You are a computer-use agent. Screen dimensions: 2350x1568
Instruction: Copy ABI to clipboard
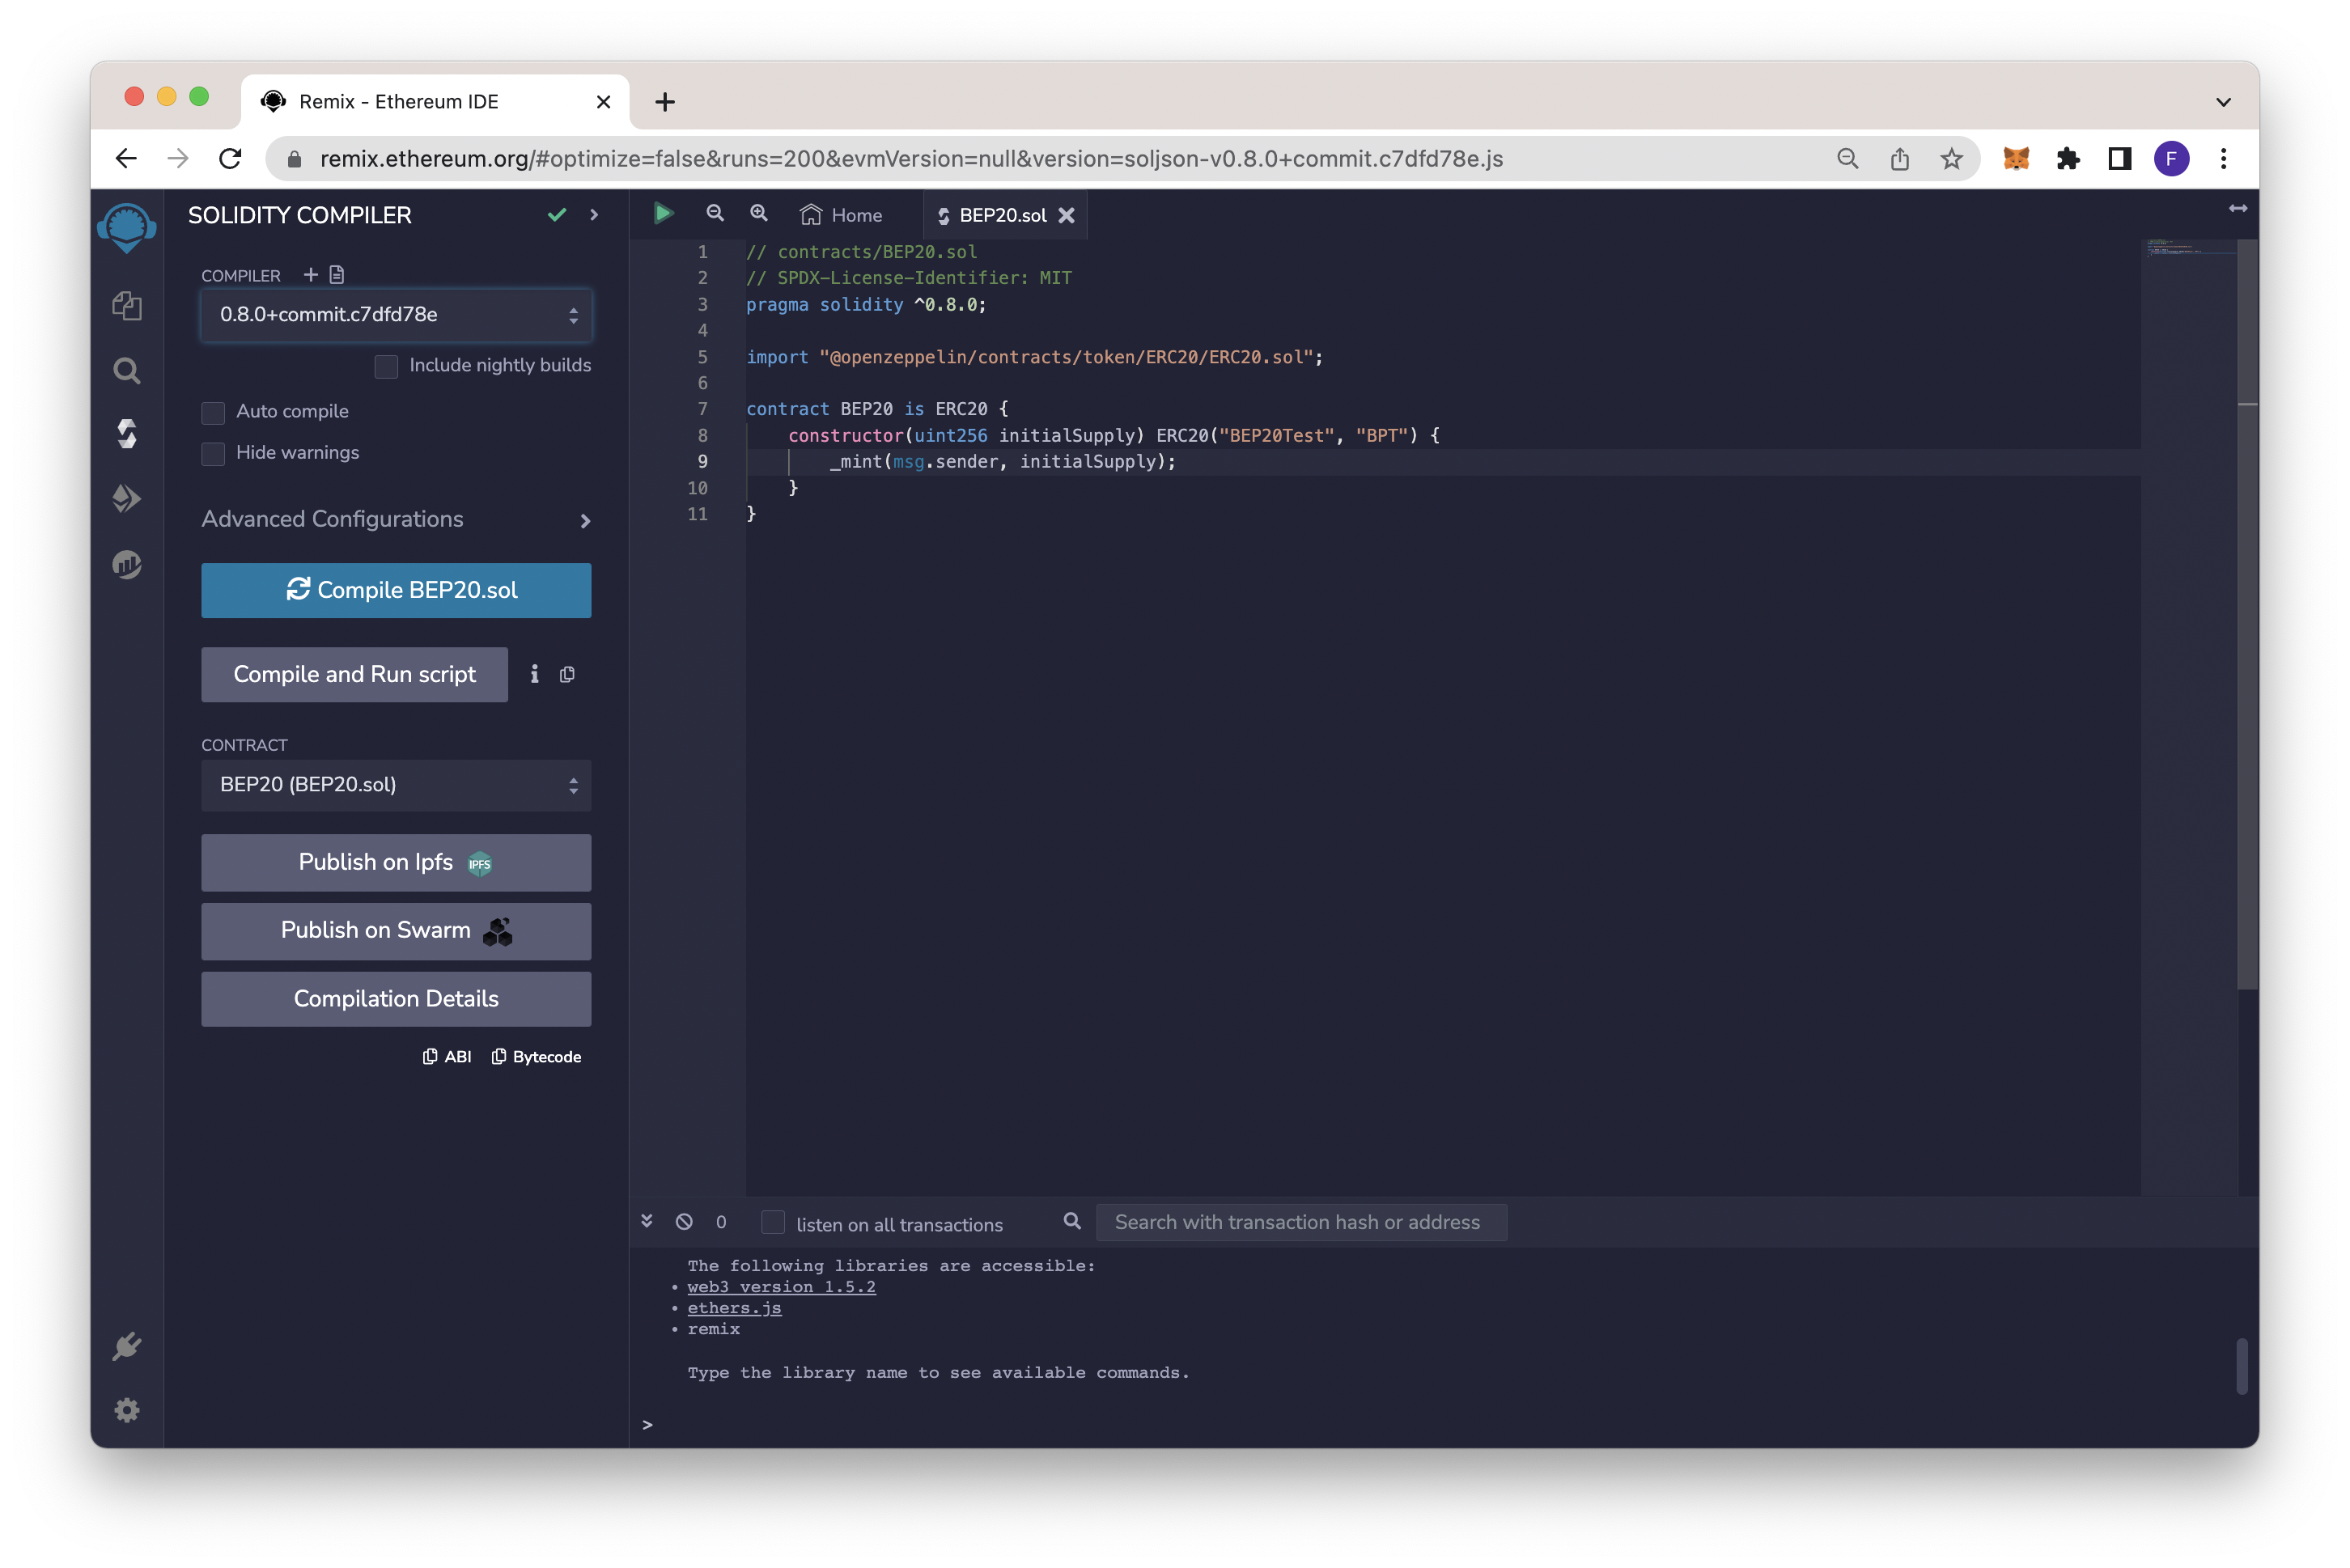pos(447,1057)
